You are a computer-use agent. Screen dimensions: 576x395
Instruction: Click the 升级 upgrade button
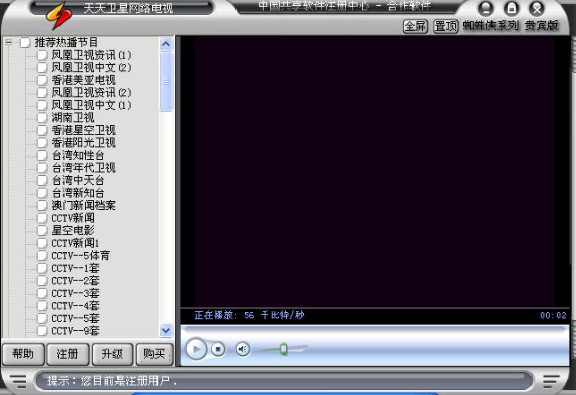coord(112,354)
